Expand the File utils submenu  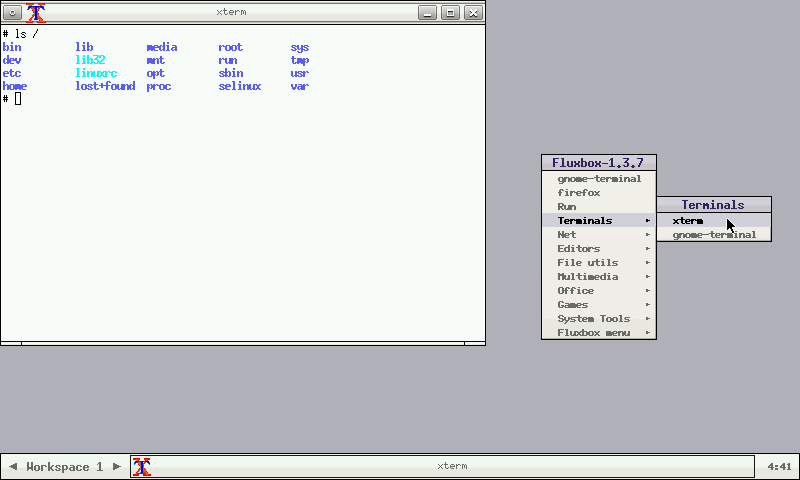pyautogui.click(x=599, y=262)
